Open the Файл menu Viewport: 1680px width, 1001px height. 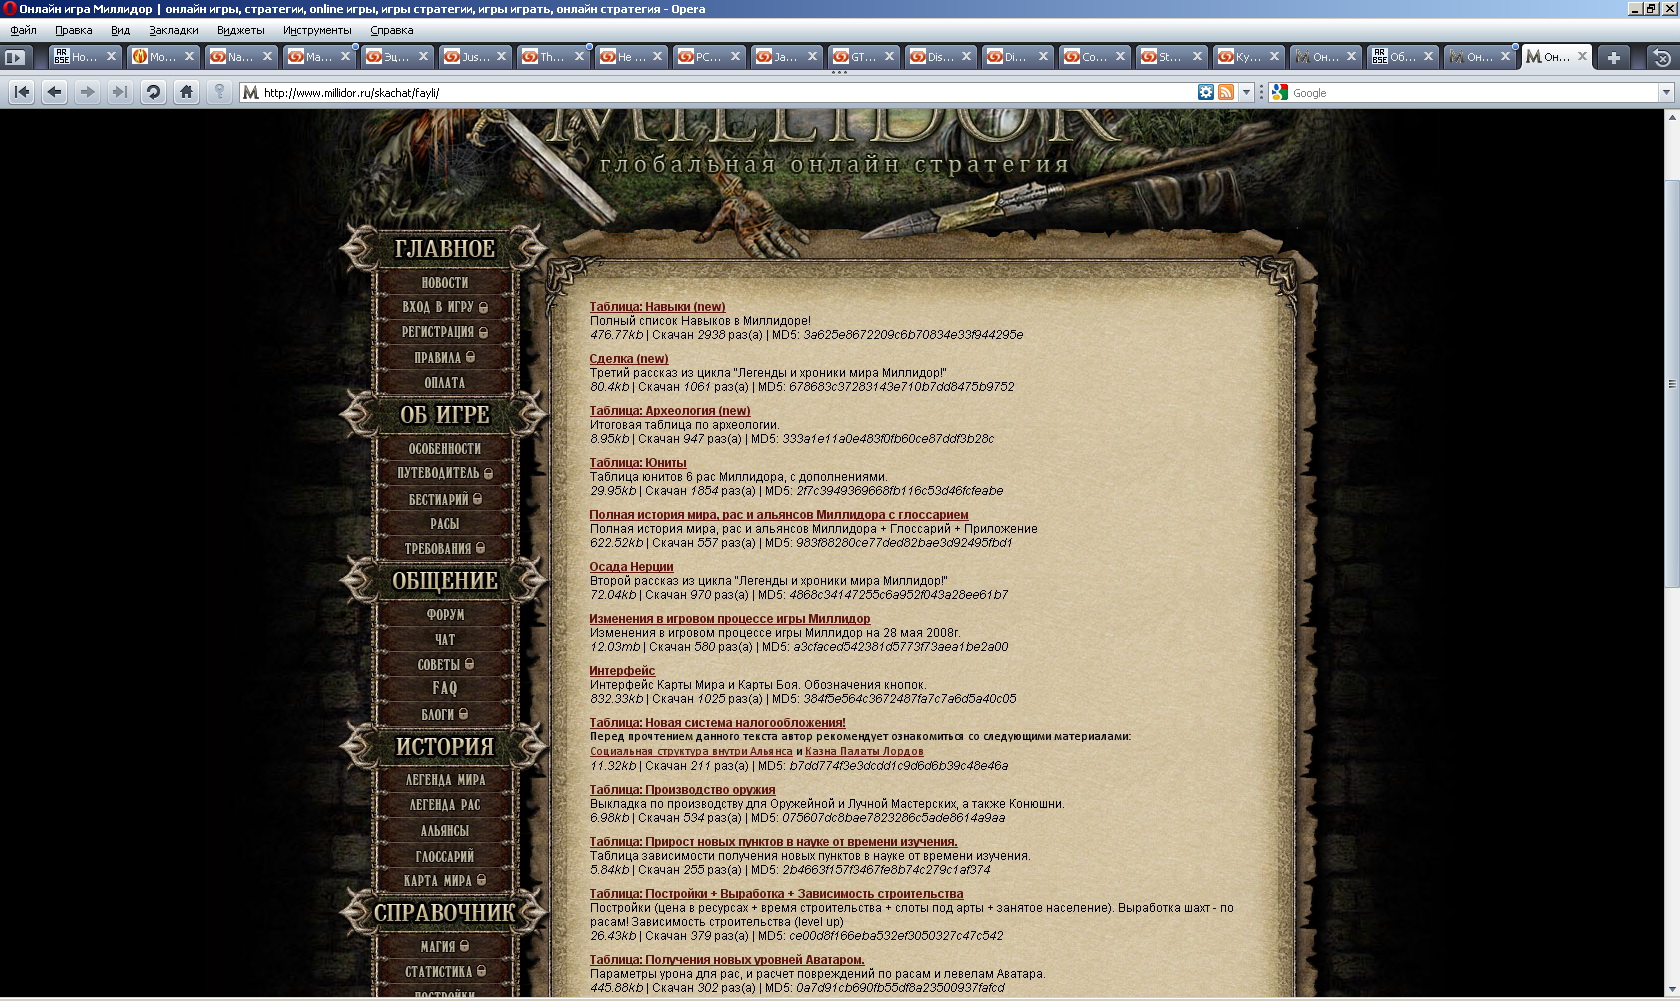tap(24, 30)
